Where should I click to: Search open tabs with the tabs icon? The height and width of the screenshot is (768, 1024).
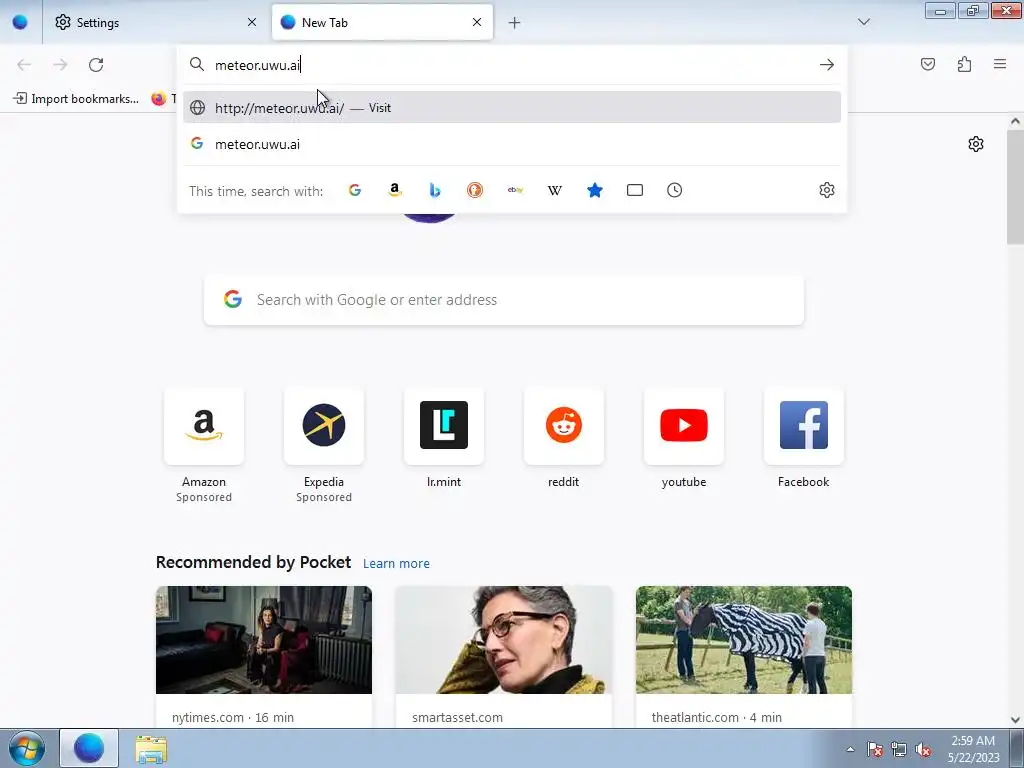[x=635, y=190]
